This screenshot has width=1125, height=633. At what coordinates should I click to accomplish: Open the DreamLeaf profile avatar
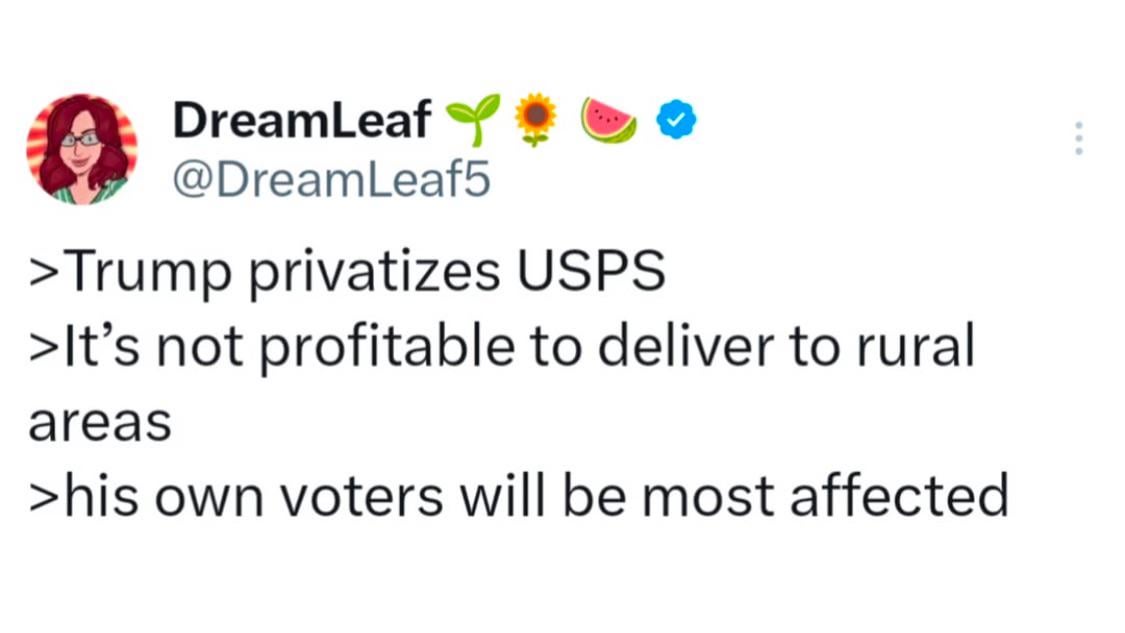click(82, 149)
